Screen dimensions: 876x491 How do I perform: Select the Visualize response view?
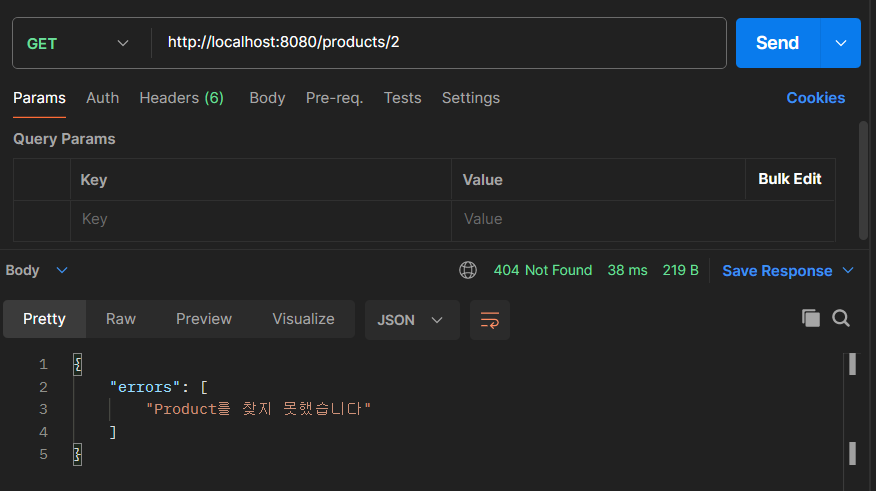tap(303, 319)
